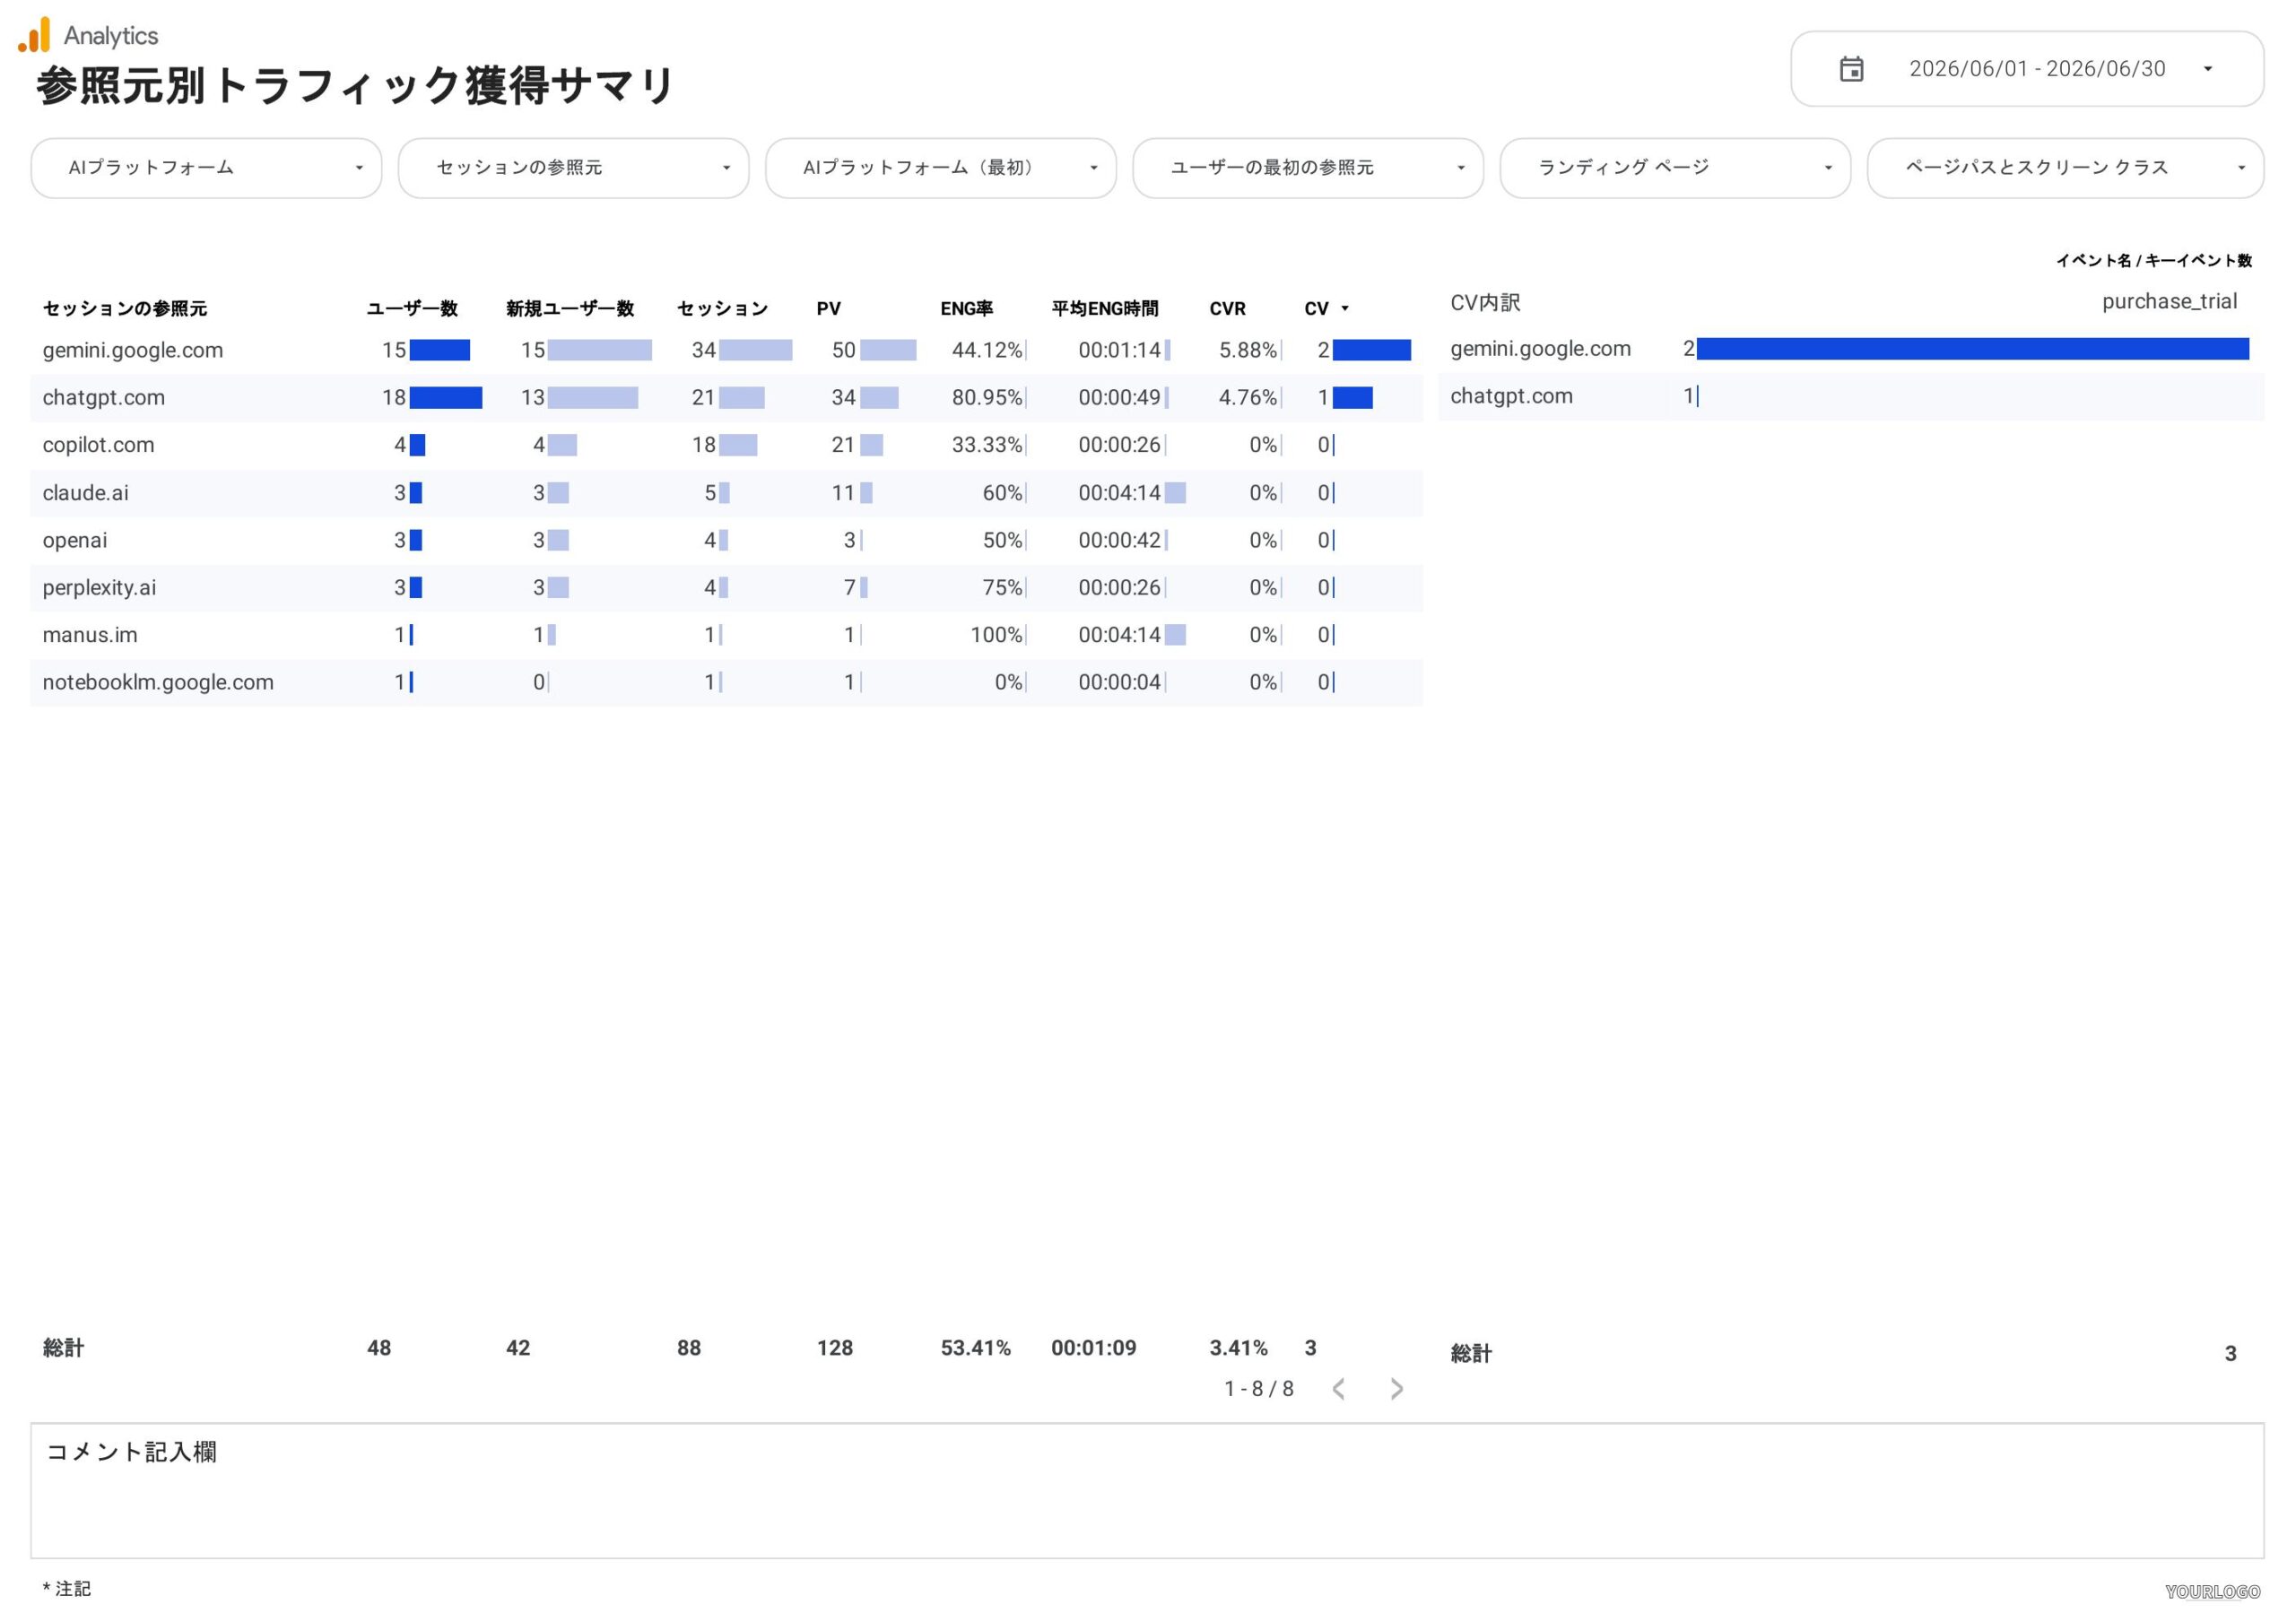Click the イベント名 / キーイベント数 label

tap(2153, 261)
